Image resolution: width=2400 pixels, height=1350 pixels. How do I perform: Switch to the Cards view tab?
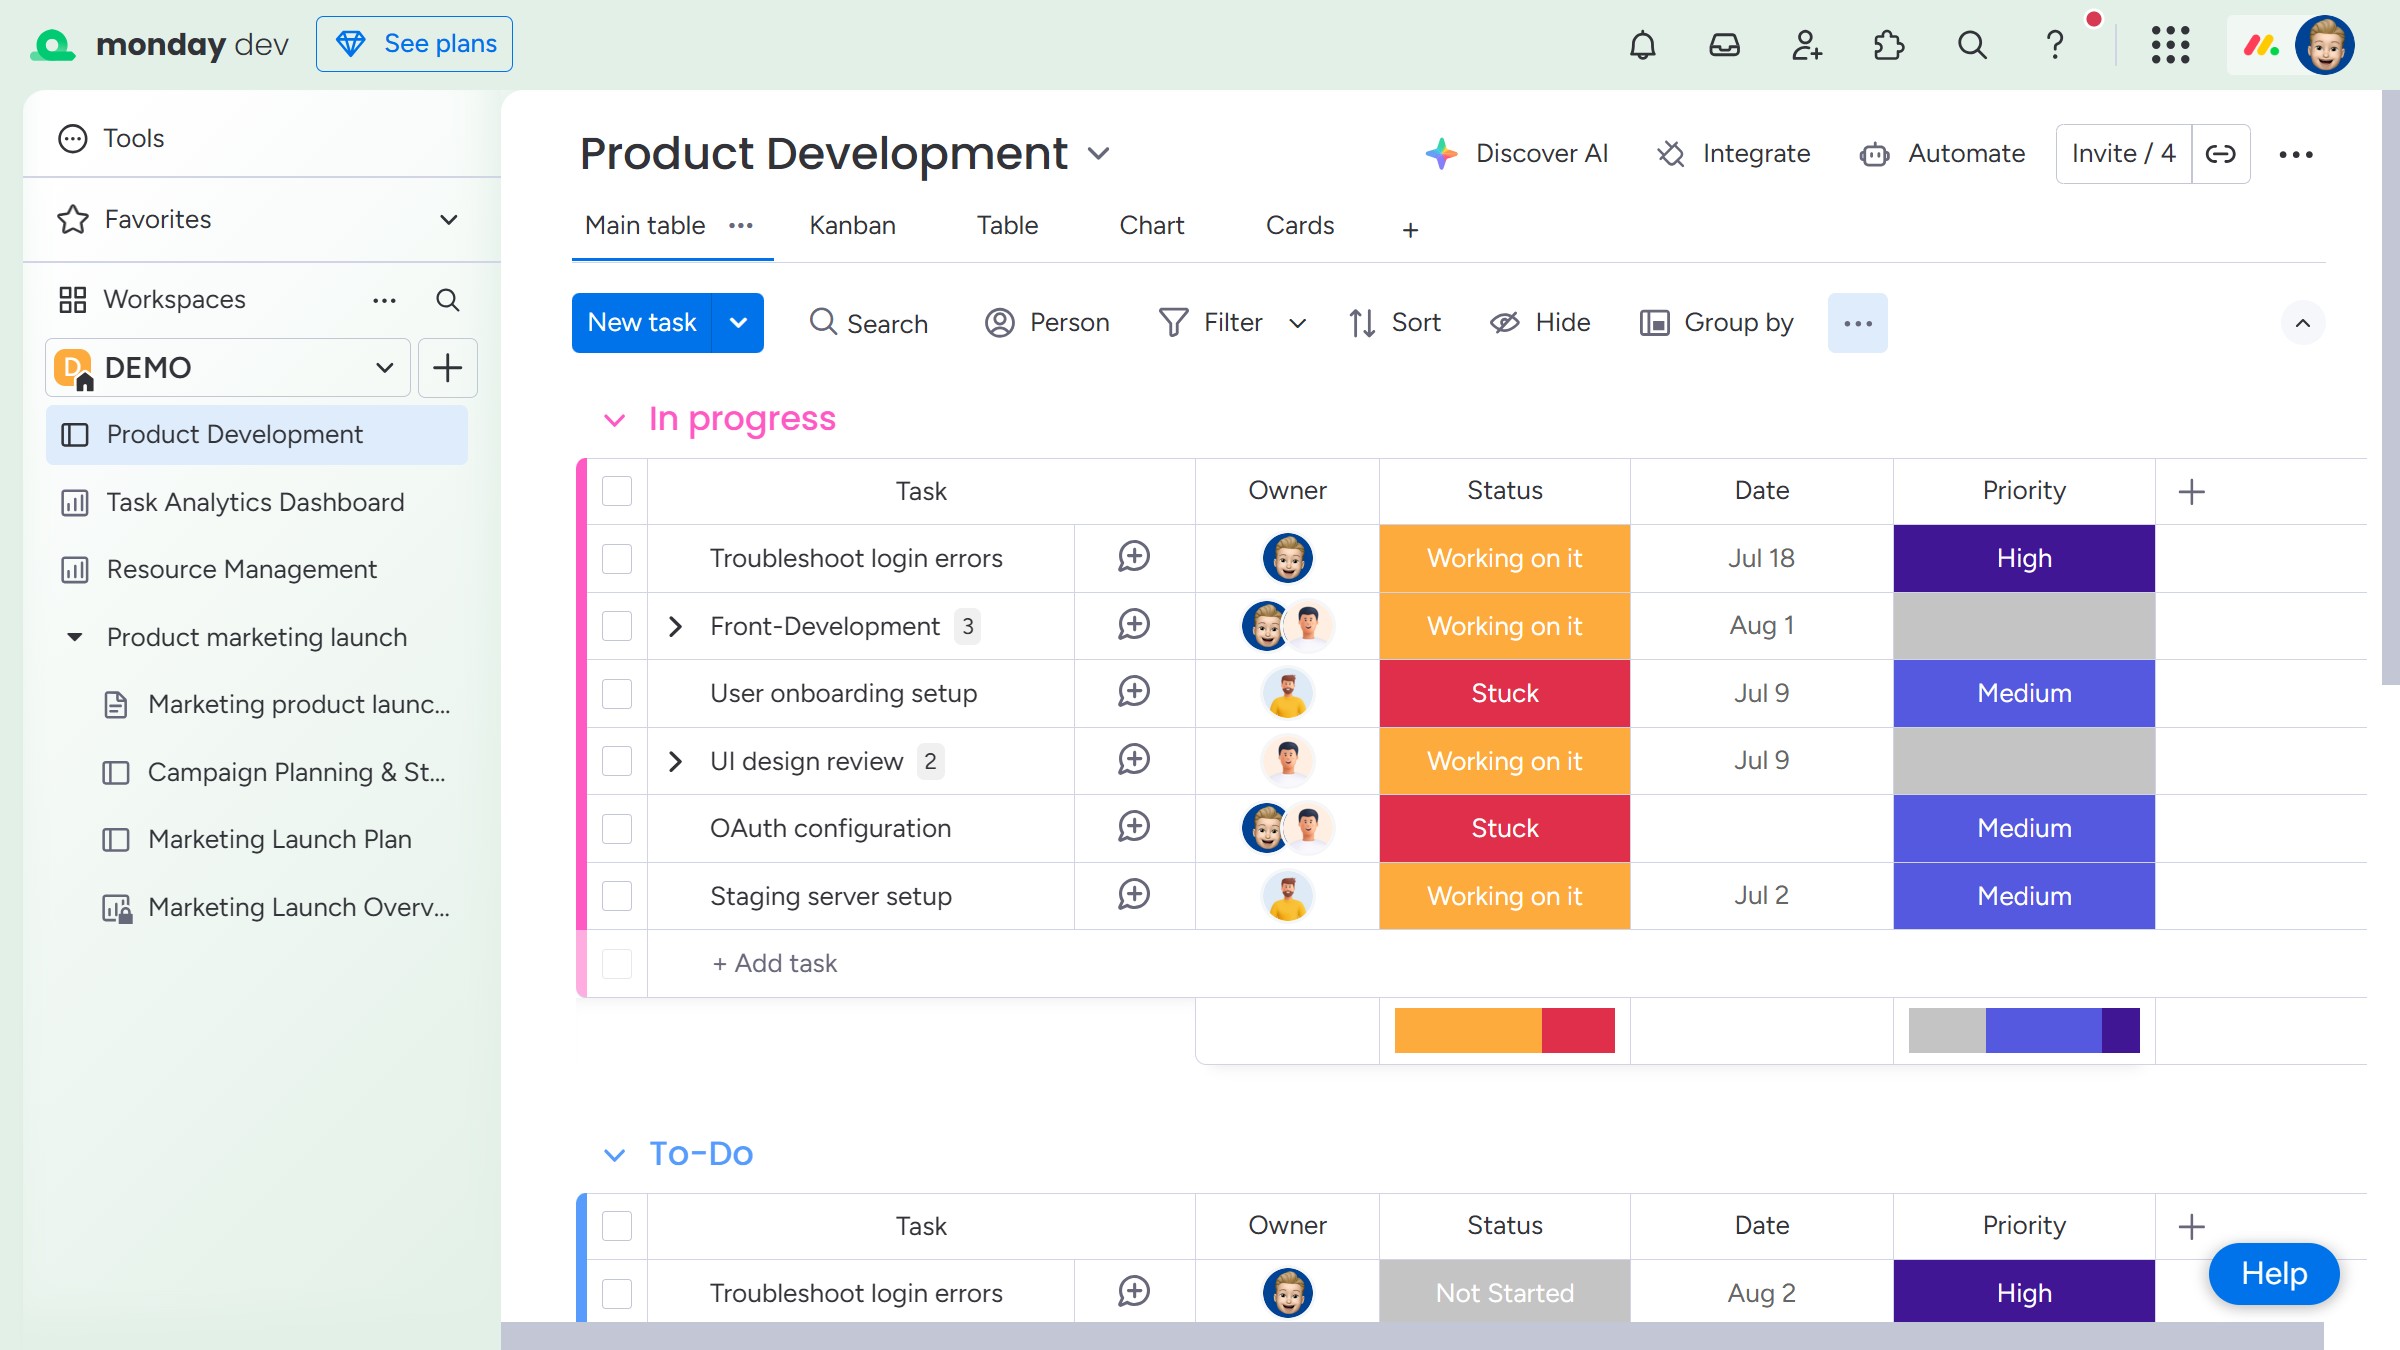point(1299,226)
